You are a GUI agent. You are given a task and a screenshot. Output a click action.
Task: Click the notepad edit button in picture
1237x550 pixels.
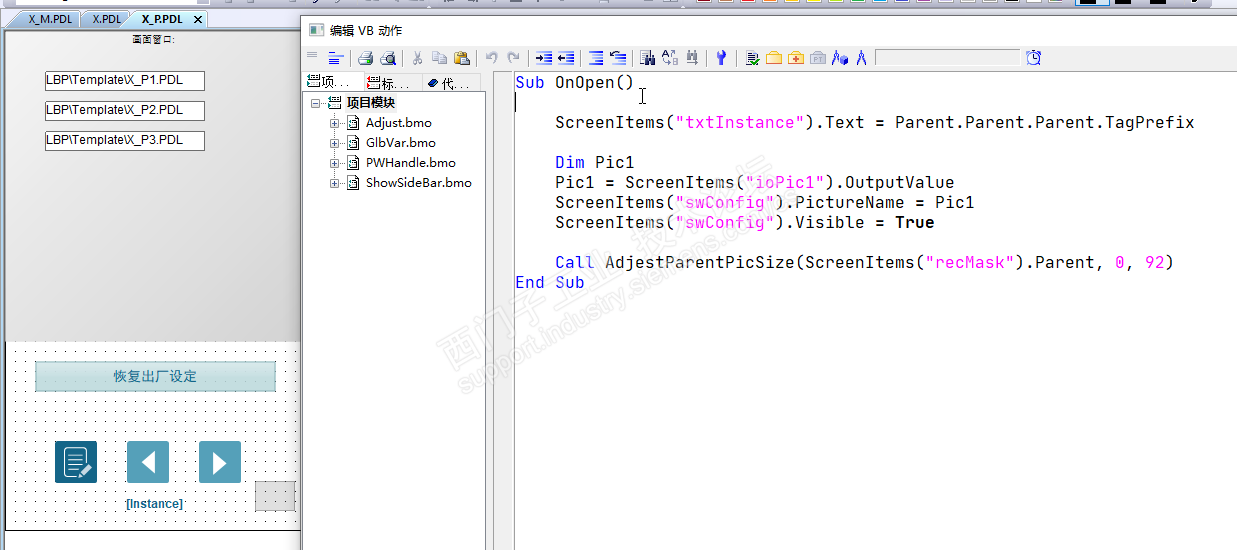click(76, 462)
